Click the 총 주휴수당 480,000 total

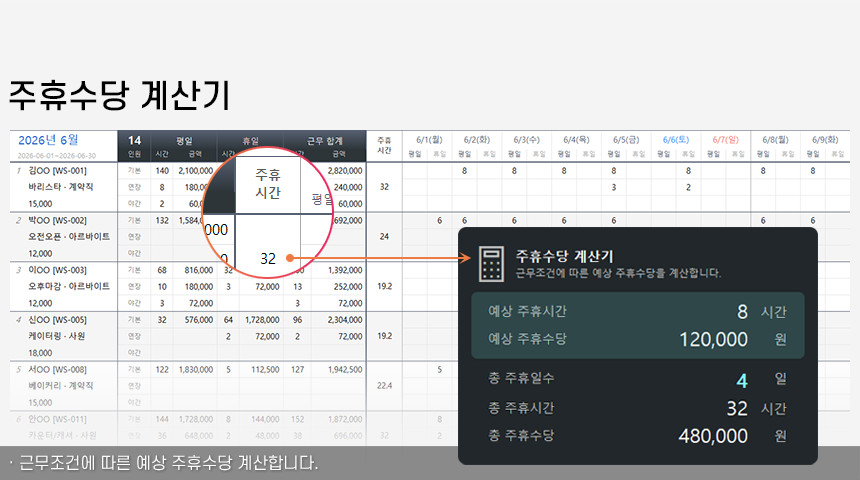coord(713,436)
